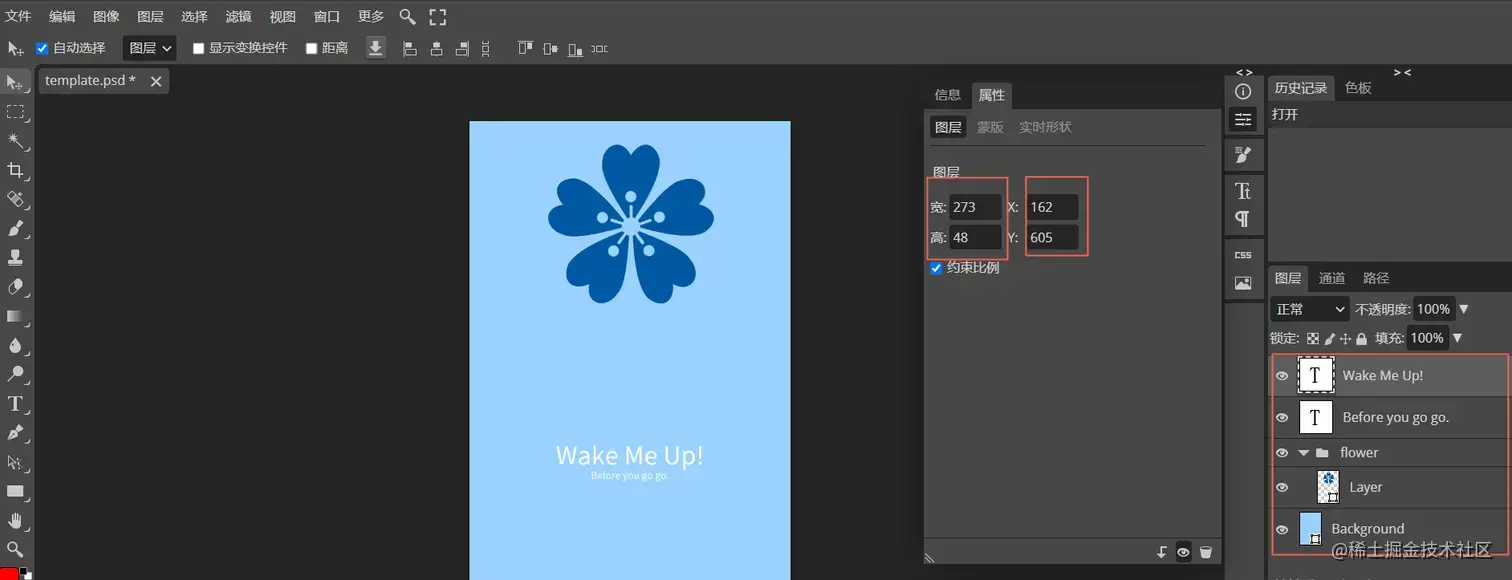The height and width of the screenshot is (580, 1512).
Task: Select the Blur droplet tool
Action: pos(15,345)
